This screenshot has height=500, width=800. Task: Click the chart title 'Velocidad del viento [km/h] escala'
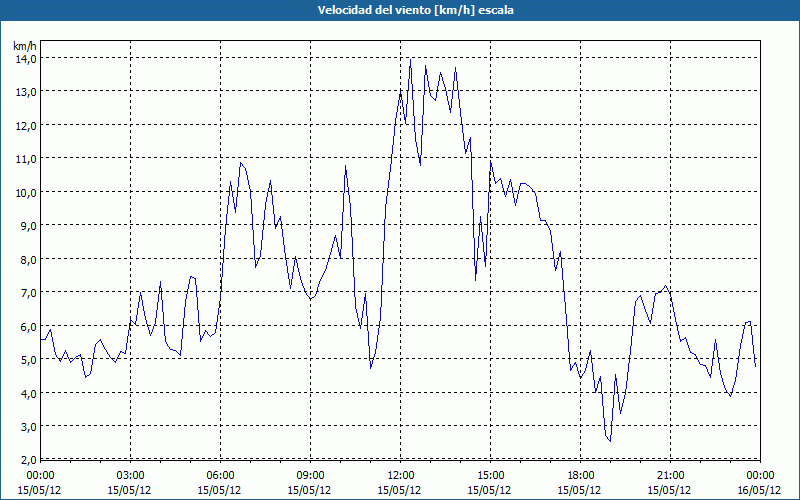[415, 10]
